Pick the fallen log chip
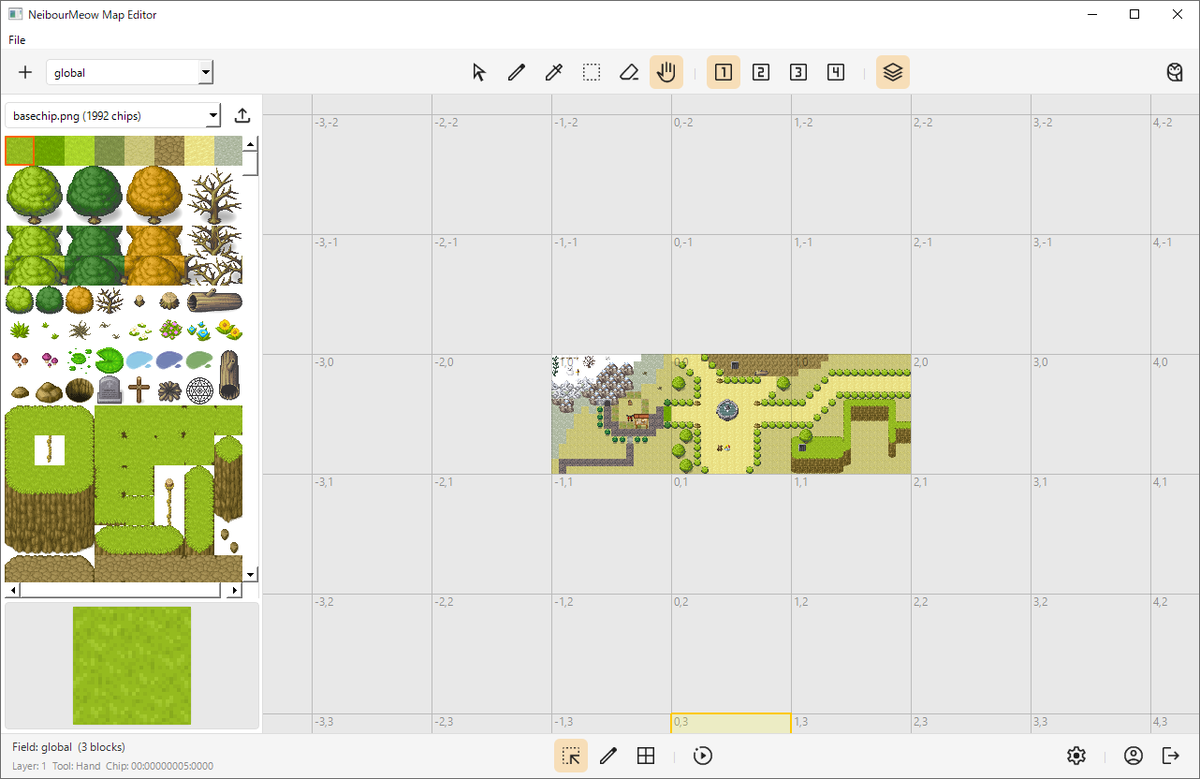 point(214,301)
